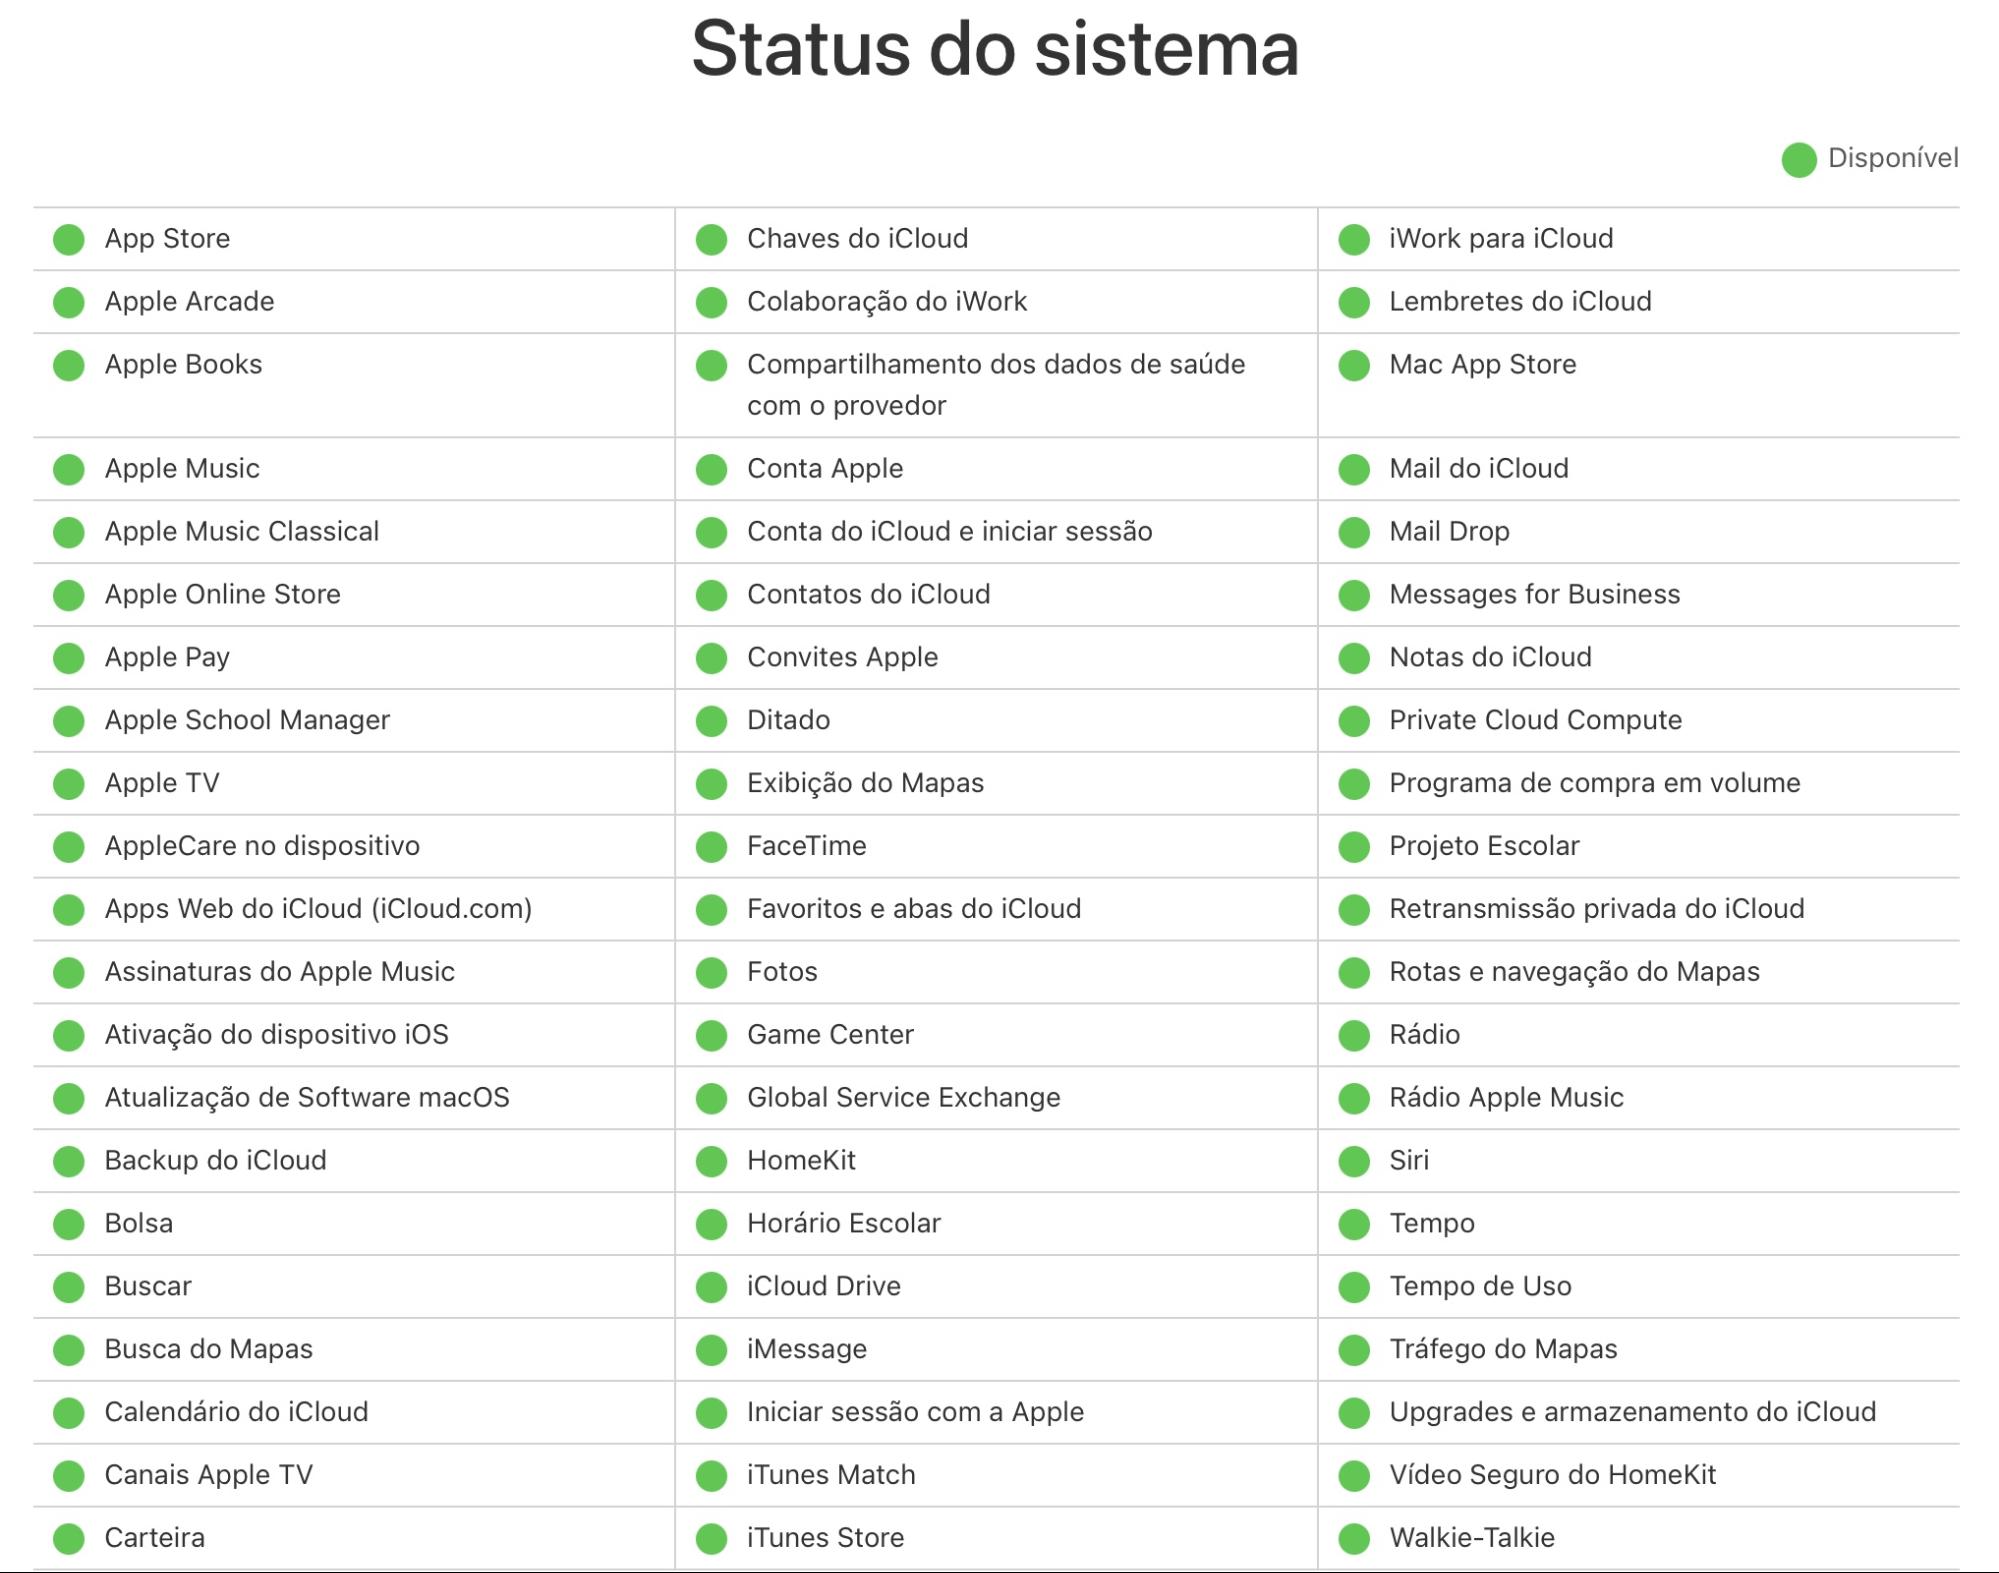Viewport: 1999px width, 1573px height.
Task: Click the green dot next to Private Cloud Compute
Action: [1355, 719]
